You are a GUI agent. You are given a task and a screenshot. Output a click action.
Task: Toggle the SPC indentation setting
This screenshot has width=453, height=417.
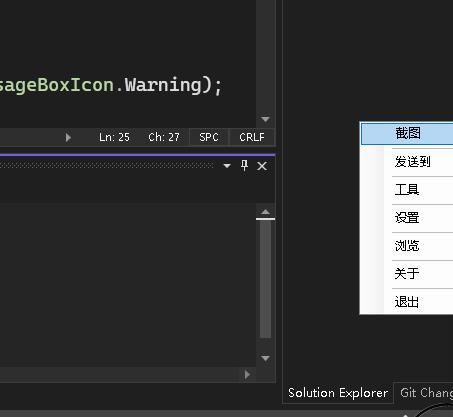coord(209,137)
